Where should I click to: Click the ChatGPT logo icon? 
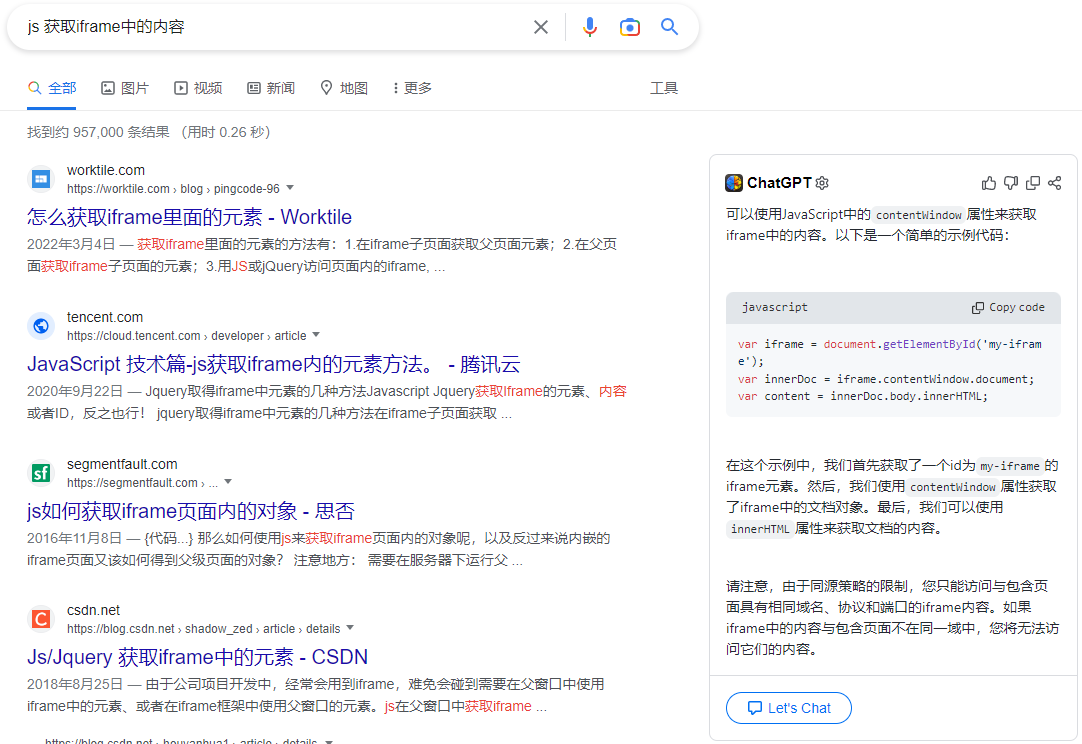pyautogui.click(x=734, y=183)
